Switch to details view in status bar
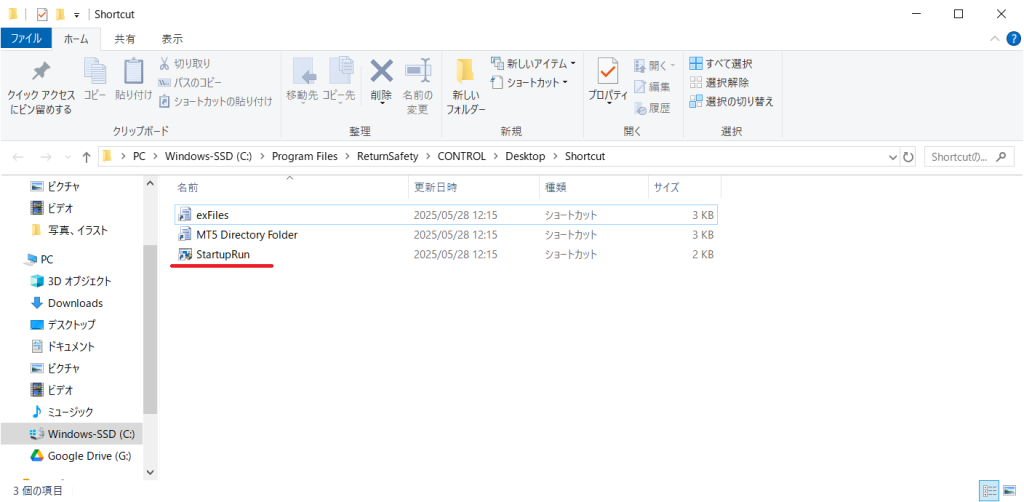The height and width of the screenshot is (502, 1024). point(991,490)
